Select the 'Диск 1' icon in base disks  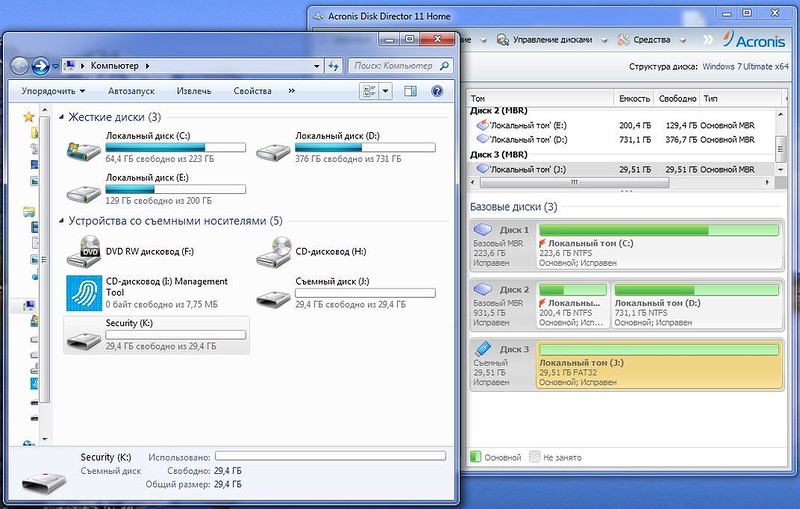[x=483, y=230]
